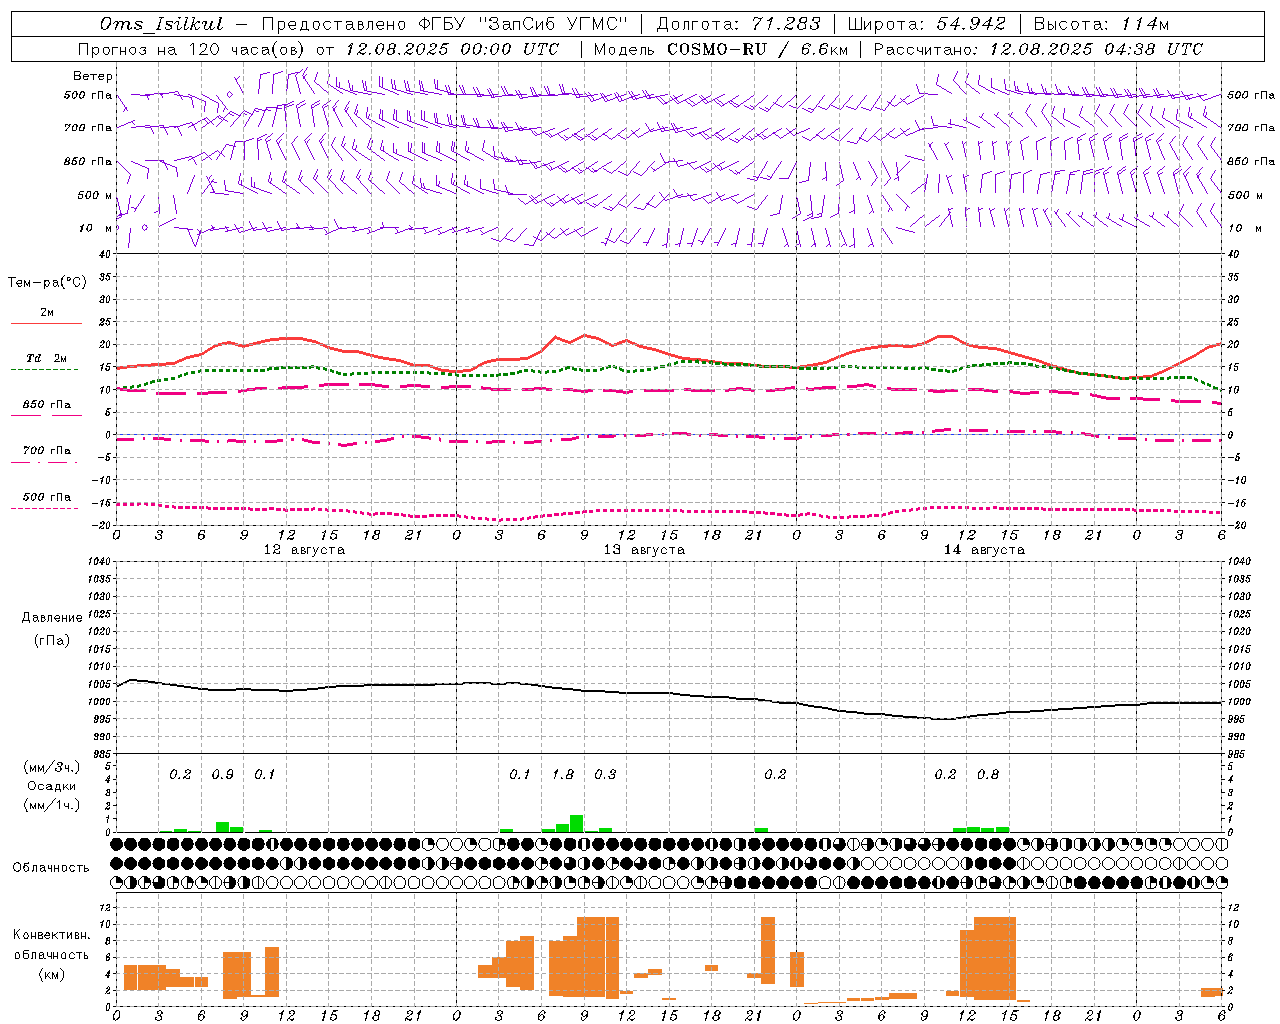Viewport: 1280px width, 1024px height.
Task: Click the Долгота: 71.283 field
Action: pyautogui.click(x=738, y=24)
